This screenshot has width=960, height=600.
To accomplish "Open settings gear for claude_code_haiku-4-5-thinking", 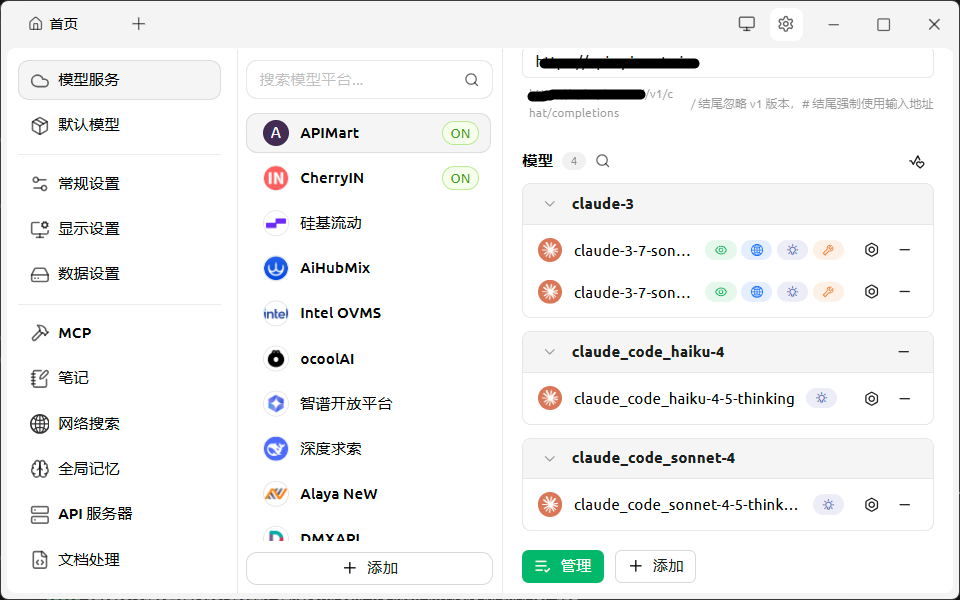I will pyautogui.click(x=871, y=399).
